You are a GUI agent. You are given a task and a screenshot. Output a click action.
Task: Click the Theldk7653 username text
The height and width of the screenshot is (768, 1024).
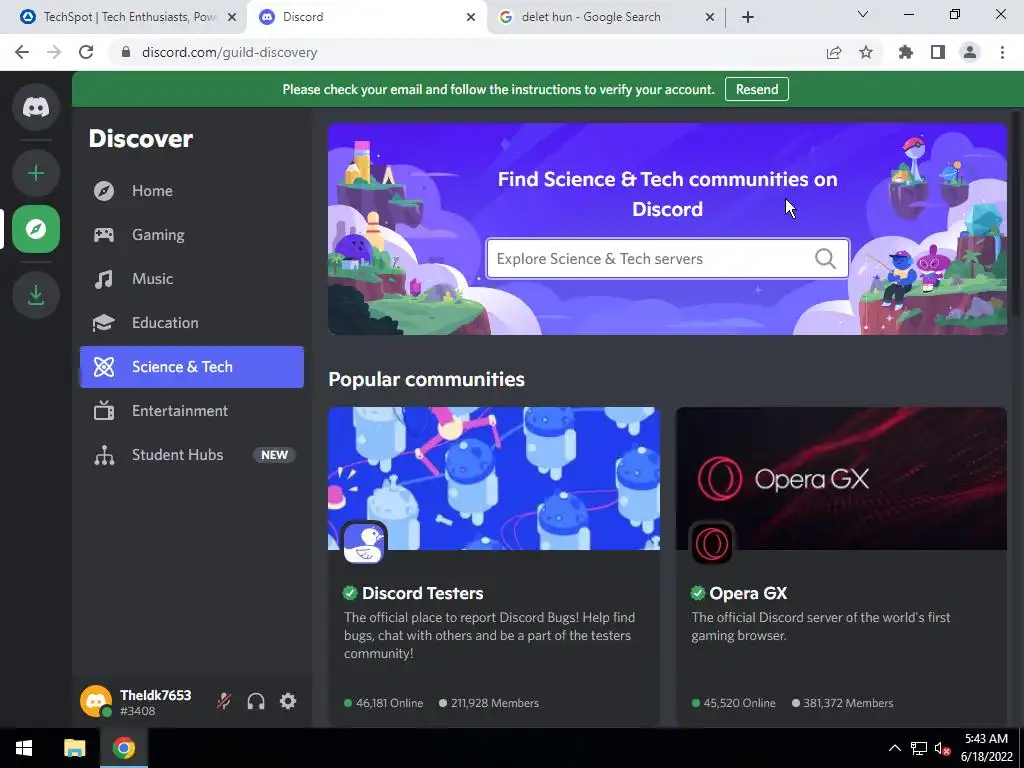(x=155, y=695)
